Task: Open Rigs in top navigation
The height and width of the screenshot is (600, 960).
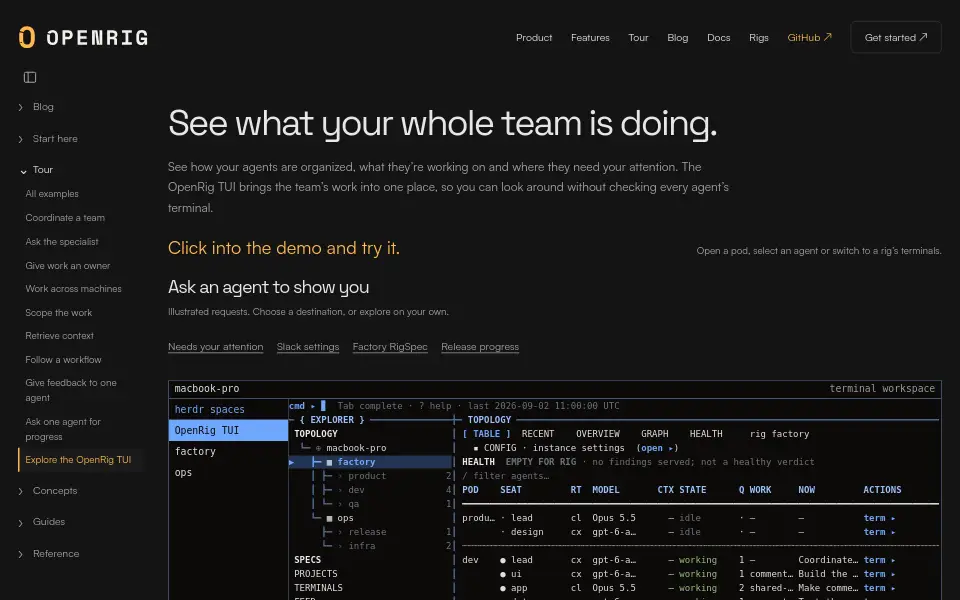Action: (x=759, y=37)
